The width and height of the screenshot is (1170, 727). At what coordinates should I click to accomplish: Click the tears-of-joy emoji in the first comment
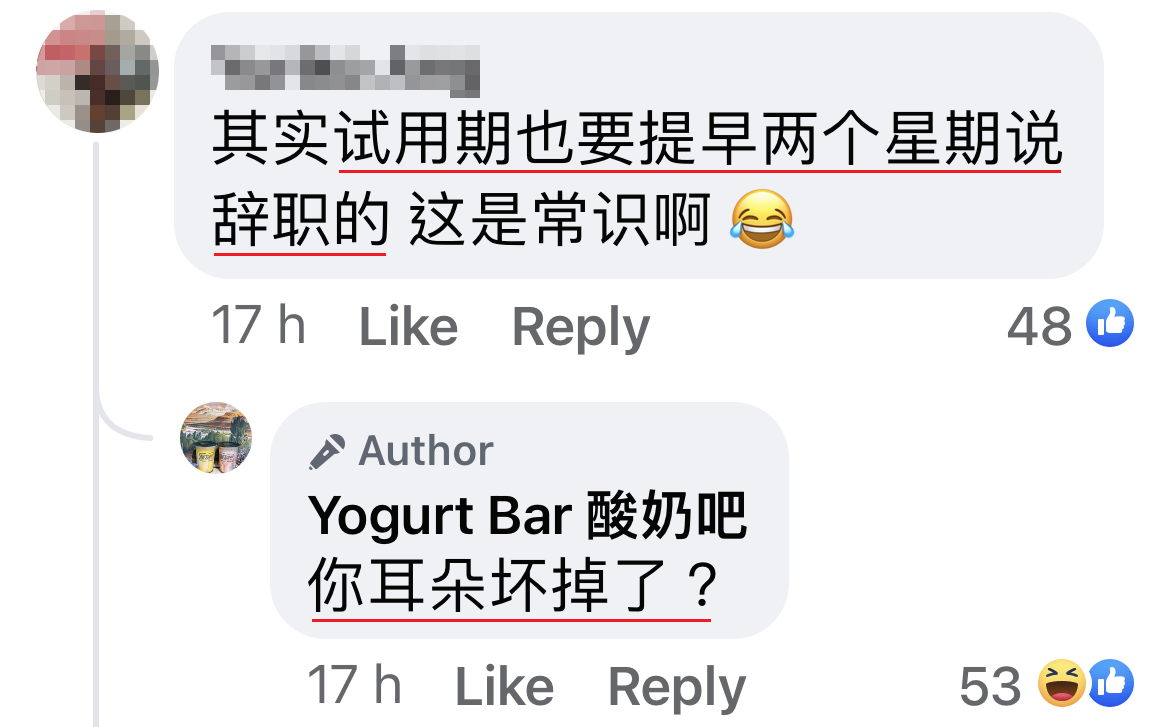click(762, 219)
